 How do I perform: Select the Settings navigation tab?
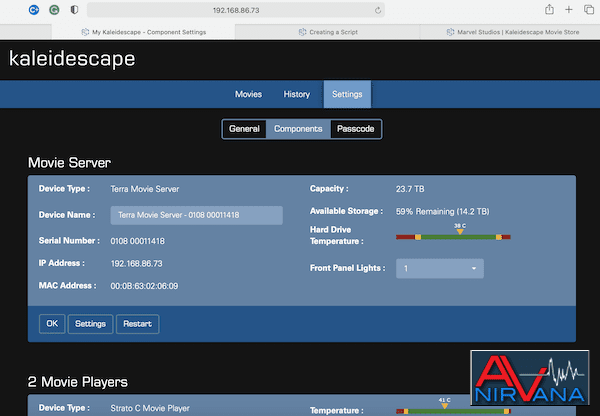[347, 94]
